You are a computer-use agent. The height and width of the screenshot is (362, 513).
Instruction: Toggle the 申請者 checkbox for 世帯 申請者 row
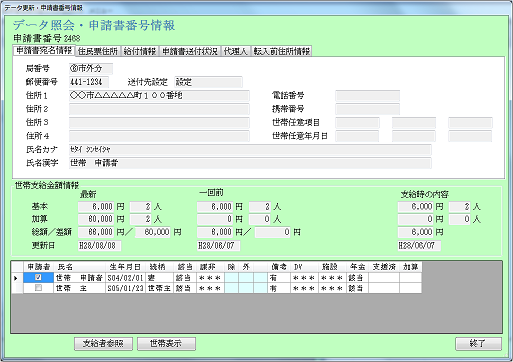click(38, 277)
